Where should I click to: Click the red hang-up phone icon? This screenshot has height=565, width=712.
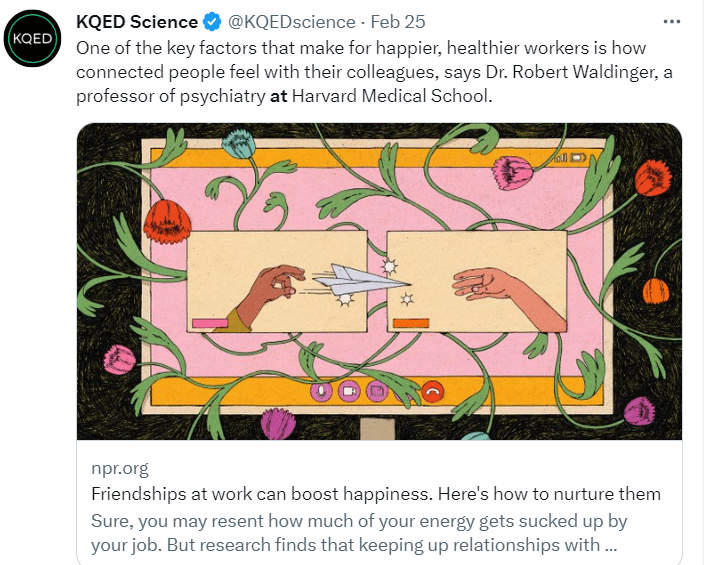pyautogui.click(x=432, y=391)
